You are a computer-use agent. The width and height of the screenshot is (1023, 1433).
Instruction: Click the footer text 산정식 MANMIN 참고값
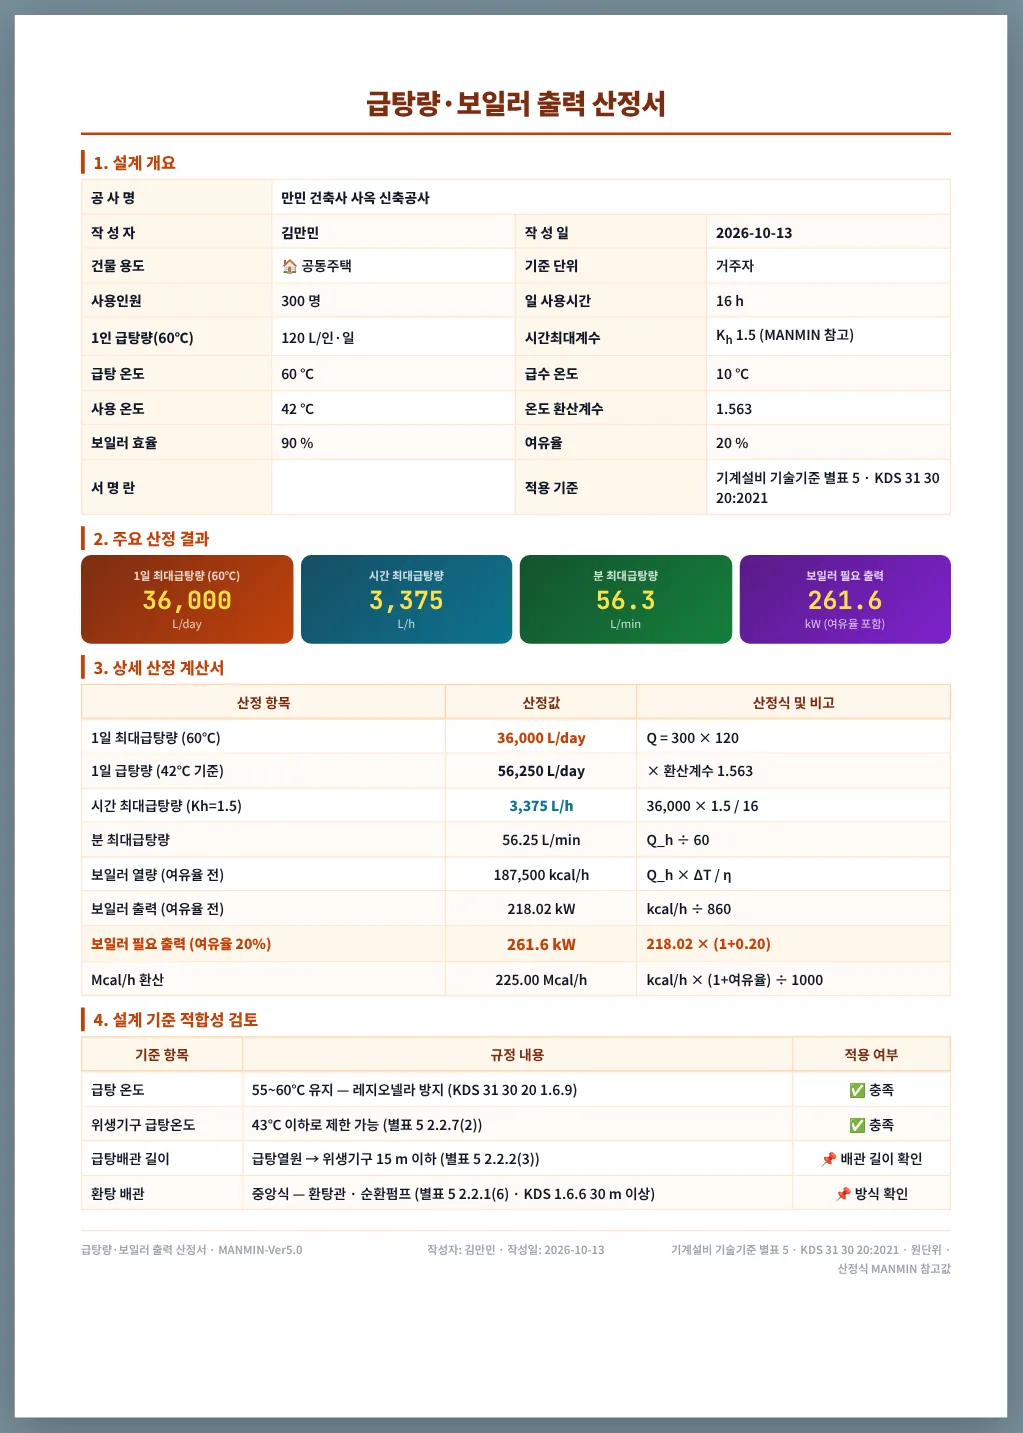point(894,1269)
